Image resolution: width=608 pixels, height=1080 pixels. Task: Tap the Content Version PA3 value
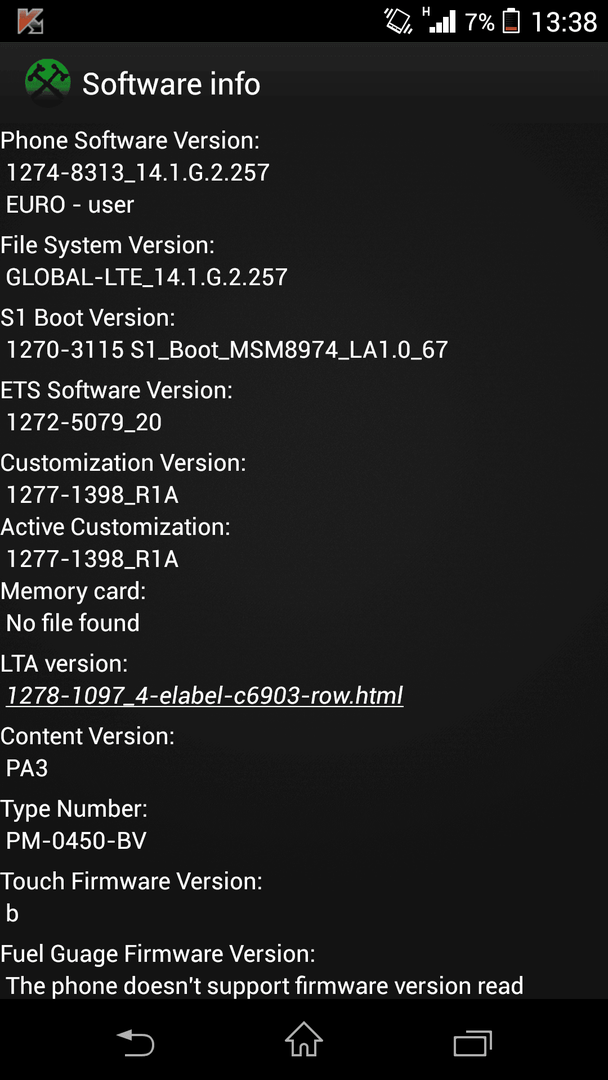pos(27,768)
